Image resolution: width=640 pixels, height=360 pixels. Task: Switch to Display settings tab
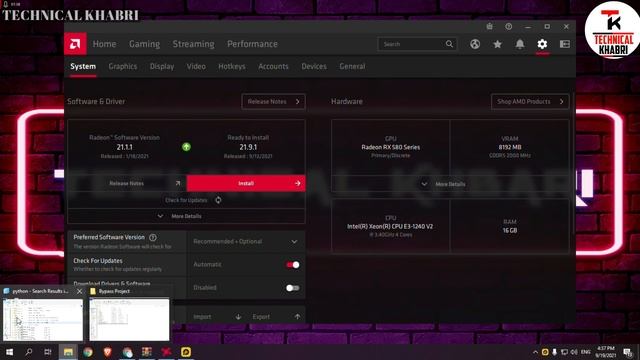[162, 66]
